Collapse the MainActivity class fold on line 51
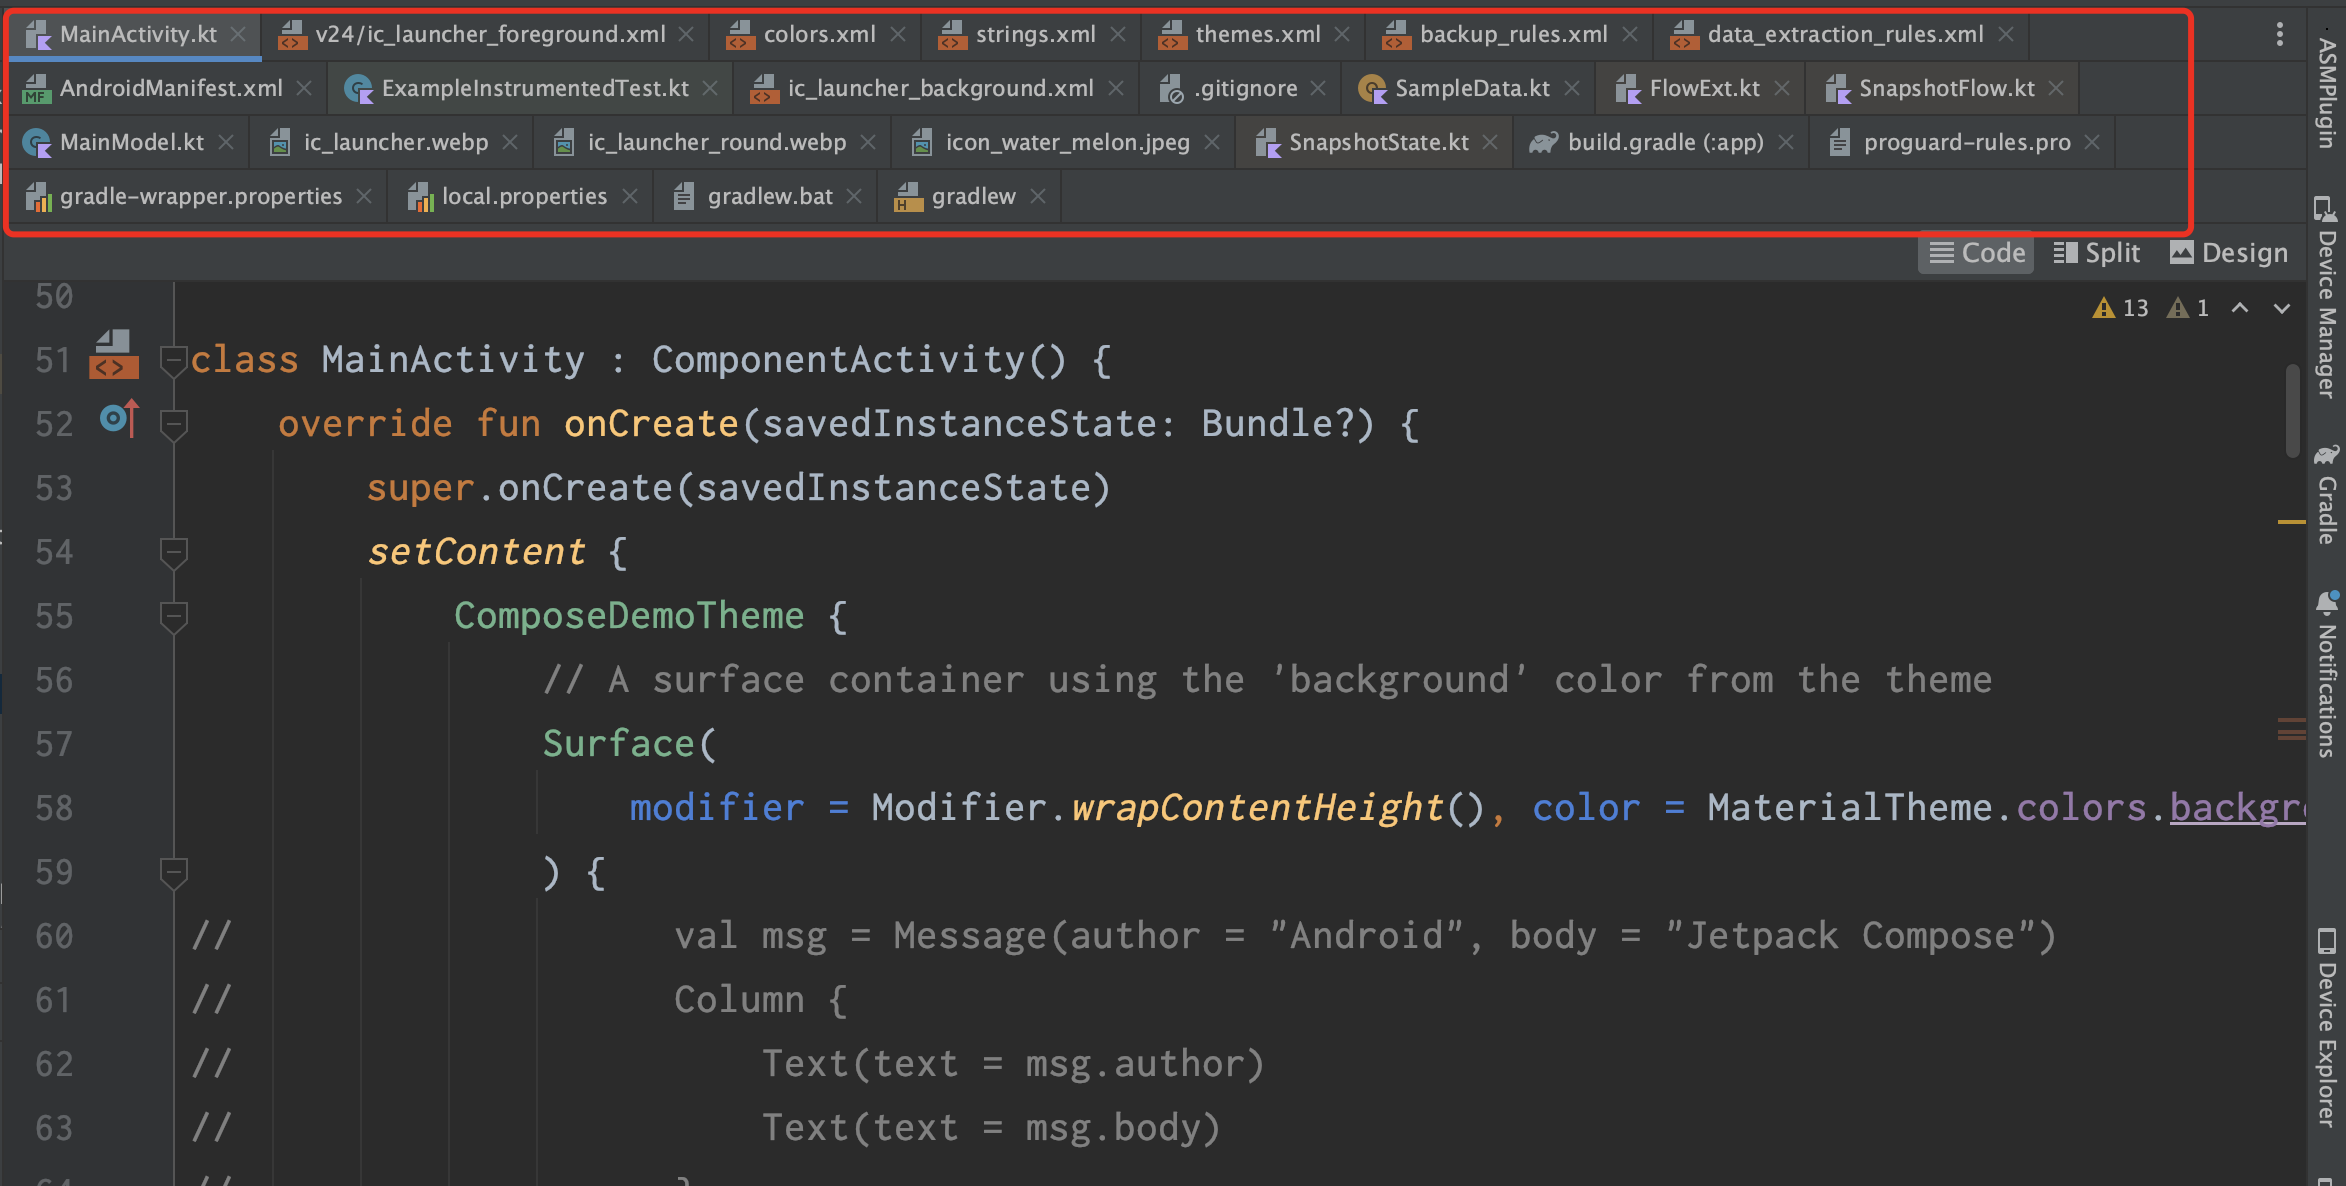The height and width of the screenshot is (1186, 2346). [174, 360]
